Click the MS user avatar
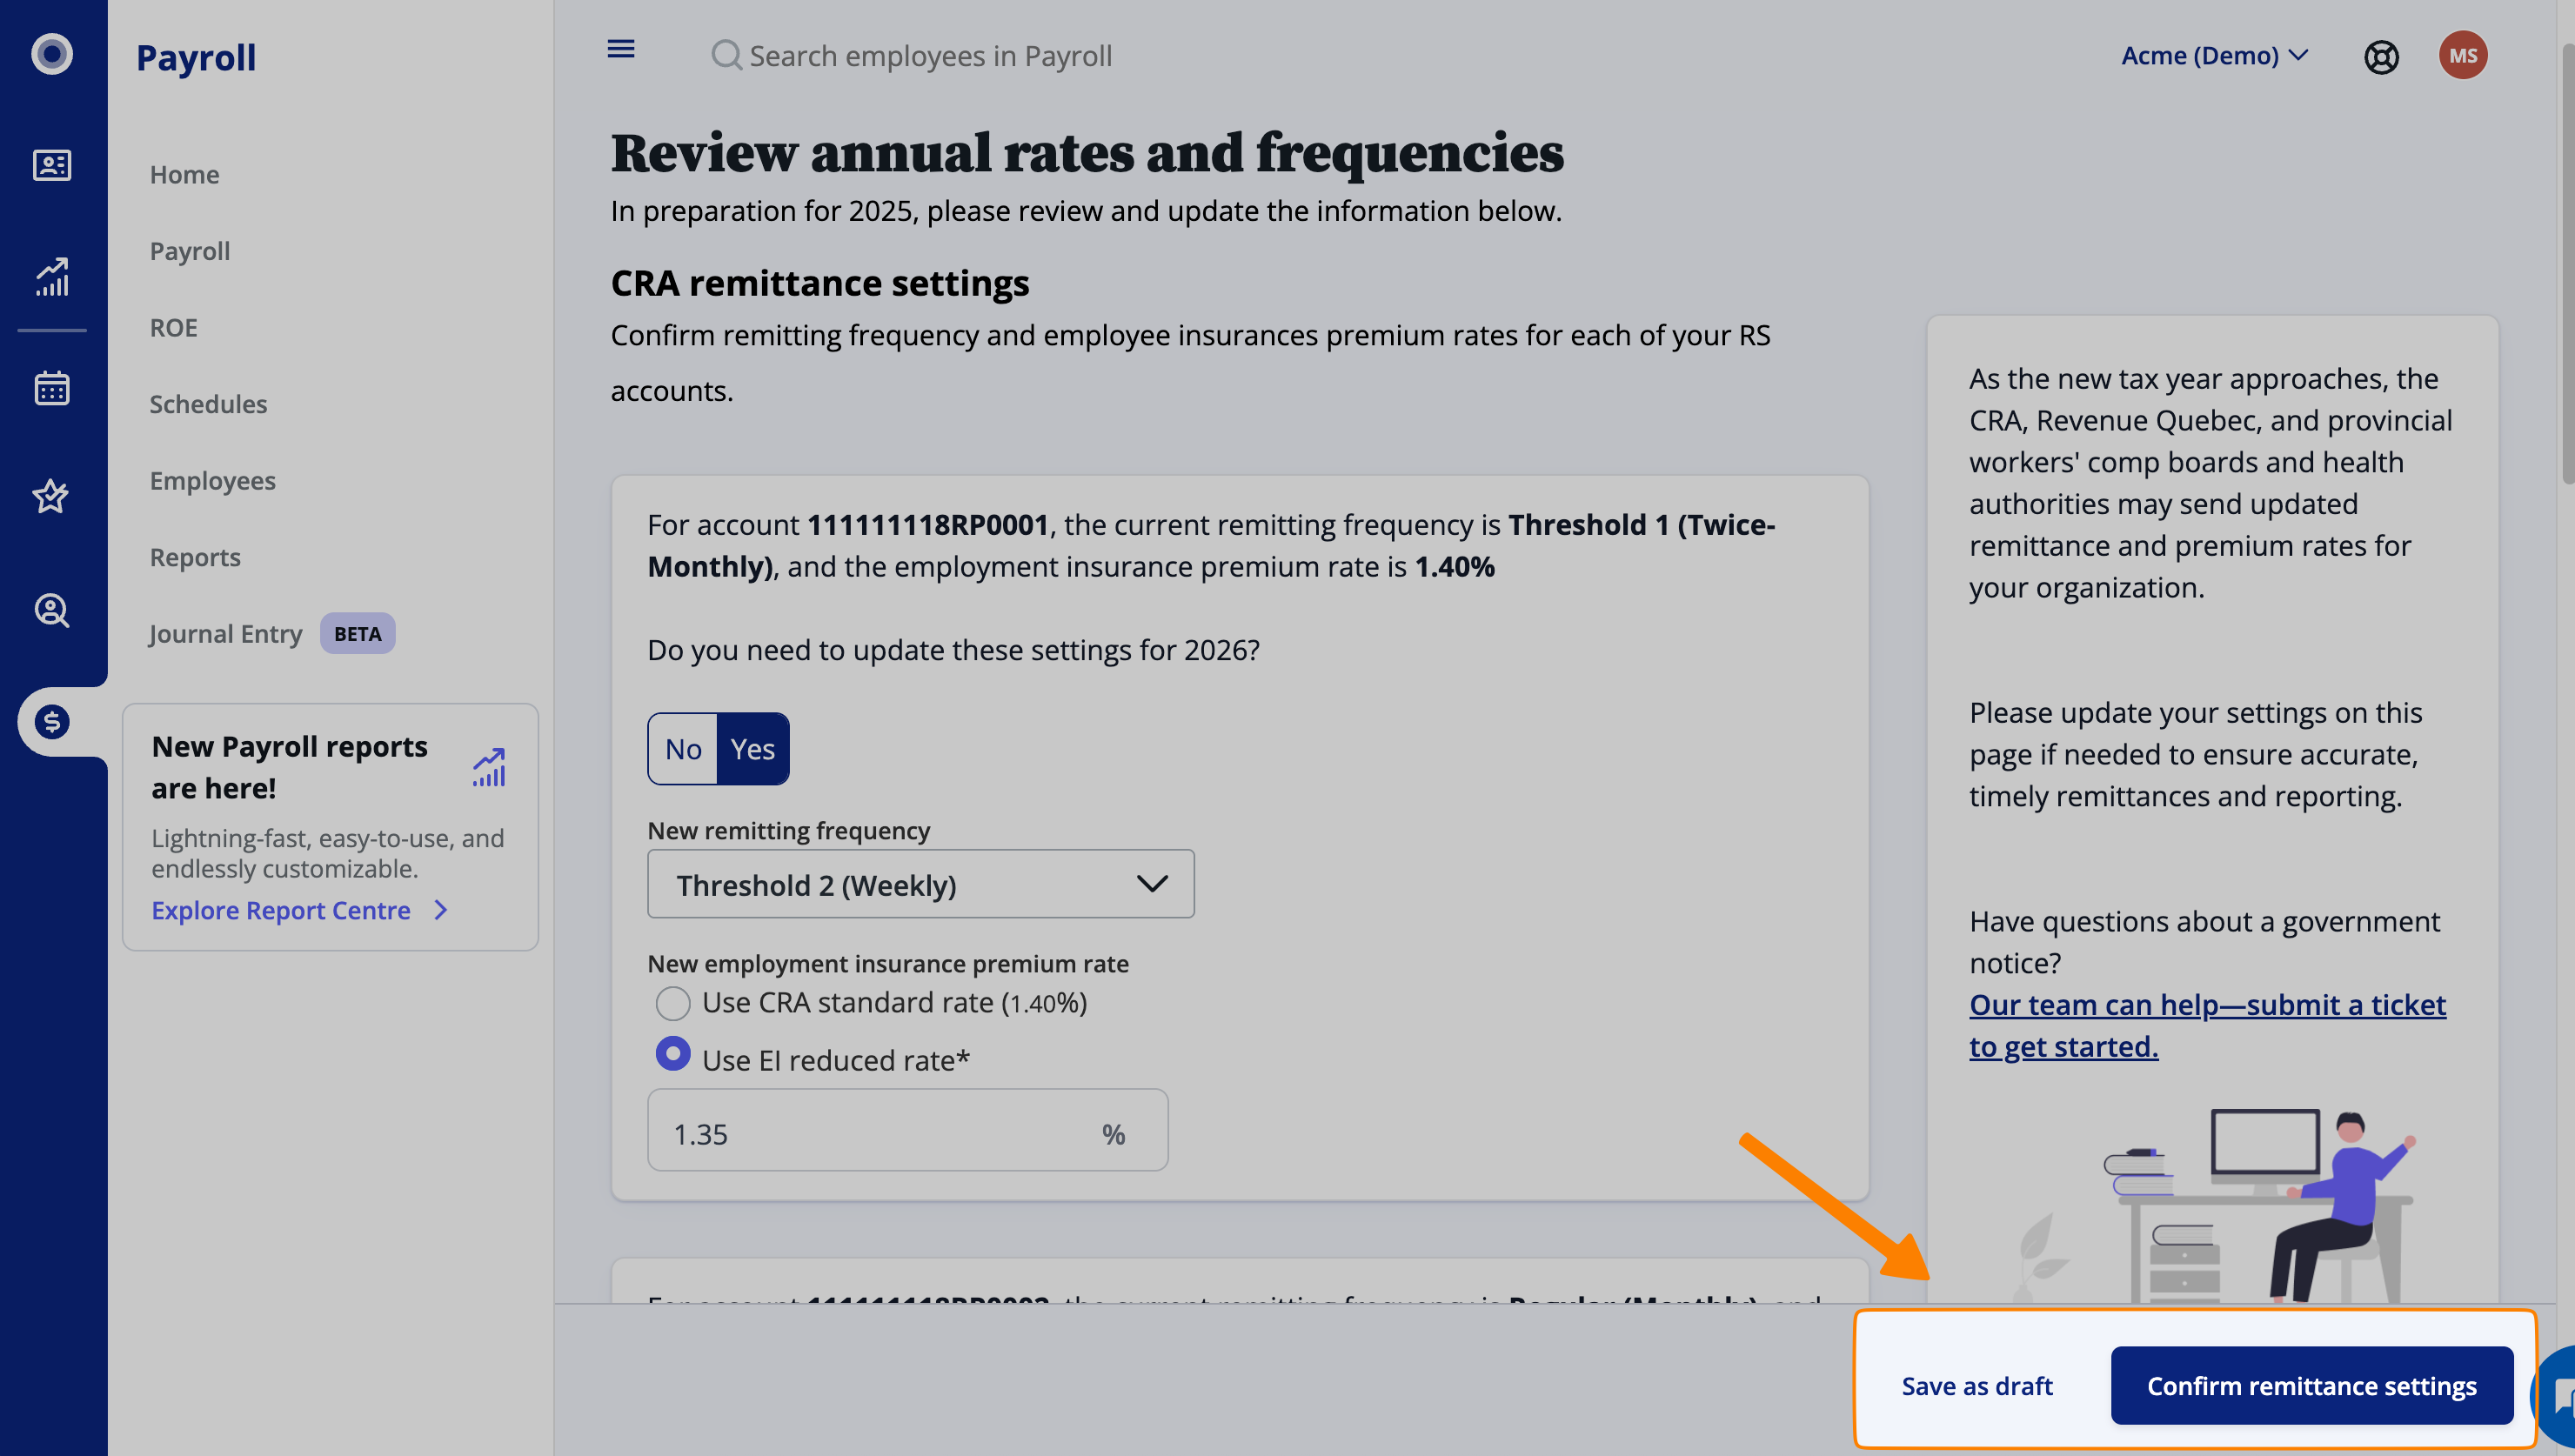Image resolution: width=2575 pixels, height=1456 pixels. [x=2462, y=56]
